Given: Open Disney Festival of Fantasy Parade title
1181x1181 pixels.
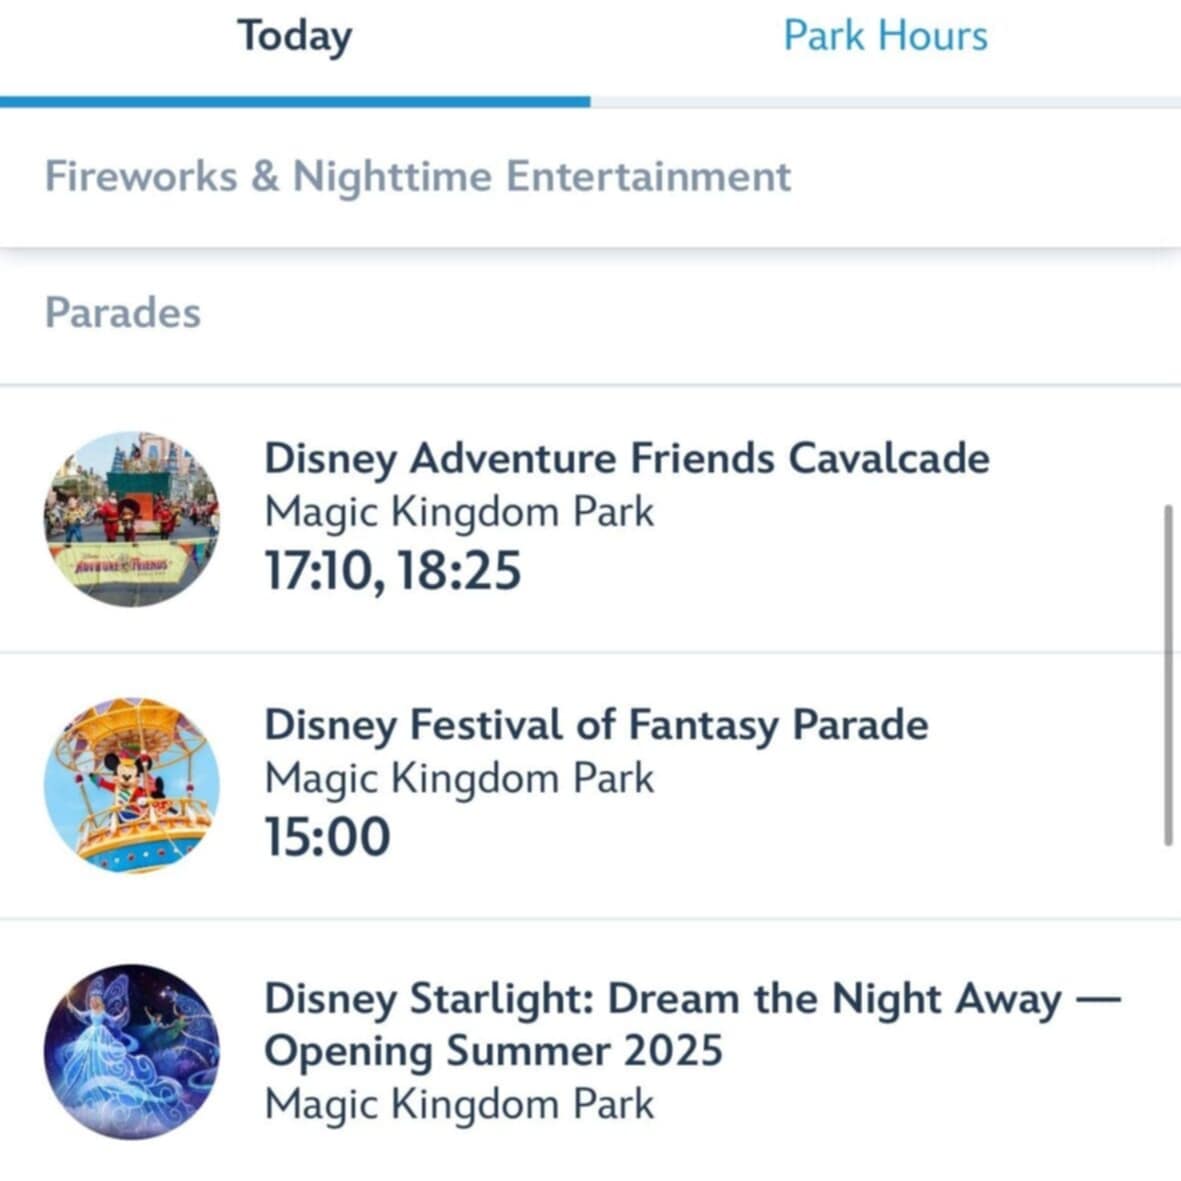Looking at the screenshot, I should point(596,725).
